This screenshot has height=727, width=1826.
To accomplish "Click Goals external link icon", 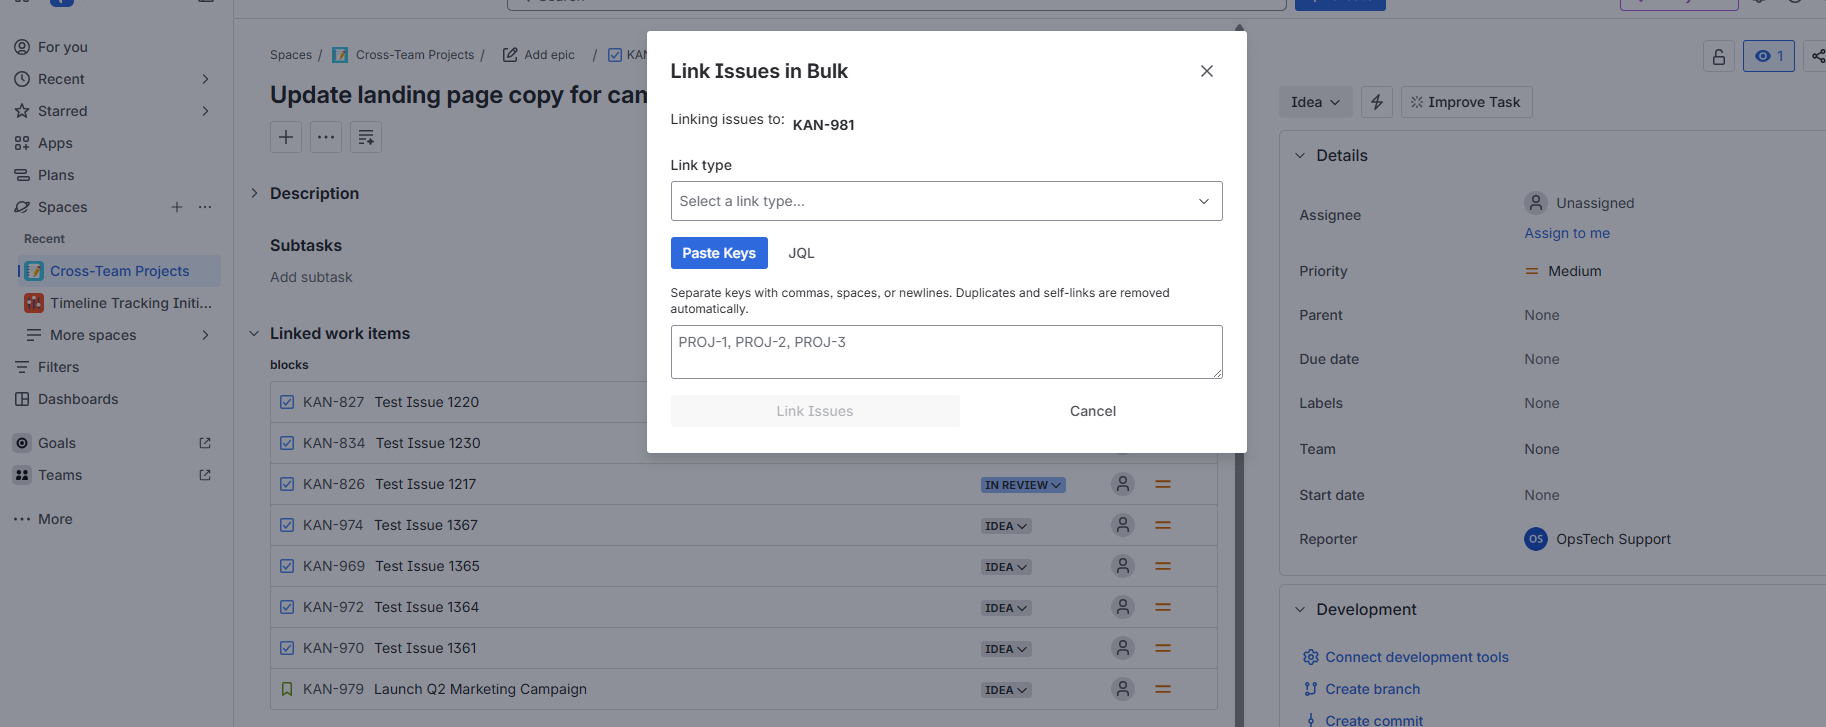I will [x=205, y=443].
